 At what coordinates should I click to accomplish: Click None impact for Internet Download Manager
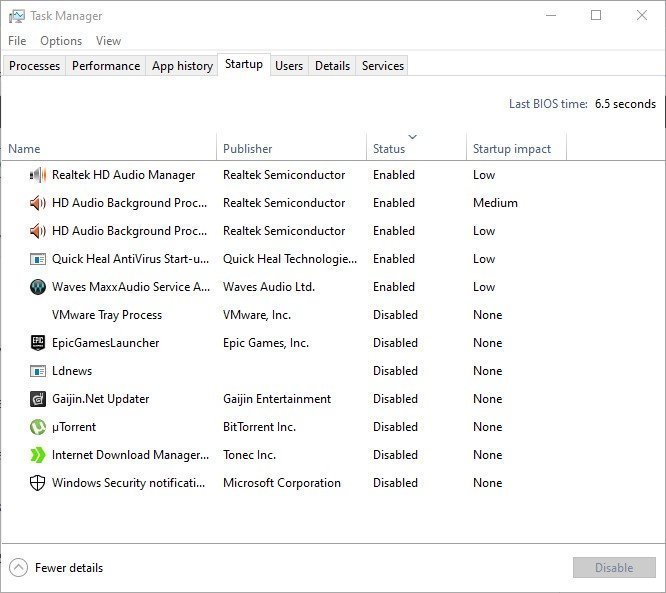click(x=488, y=455)
